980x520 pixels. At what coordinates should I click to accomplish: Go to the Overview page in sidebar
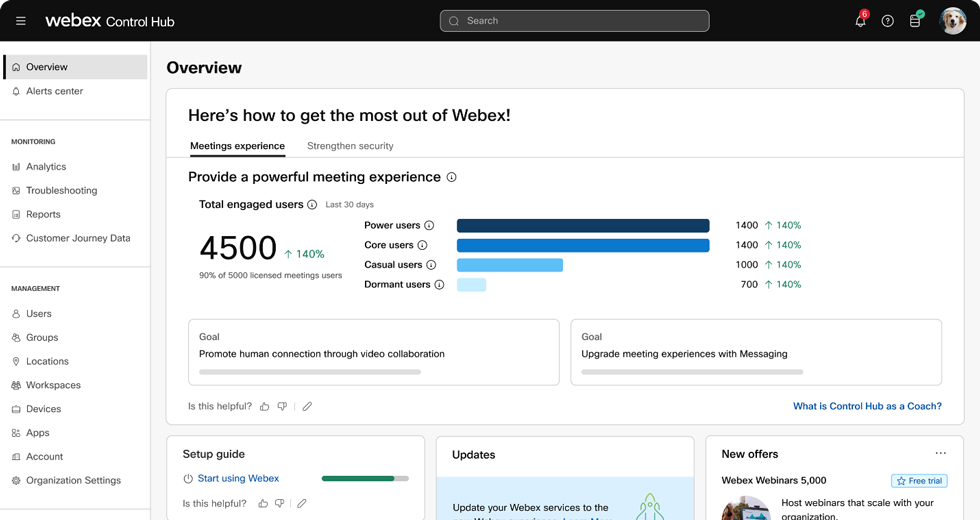coord(76,67)
